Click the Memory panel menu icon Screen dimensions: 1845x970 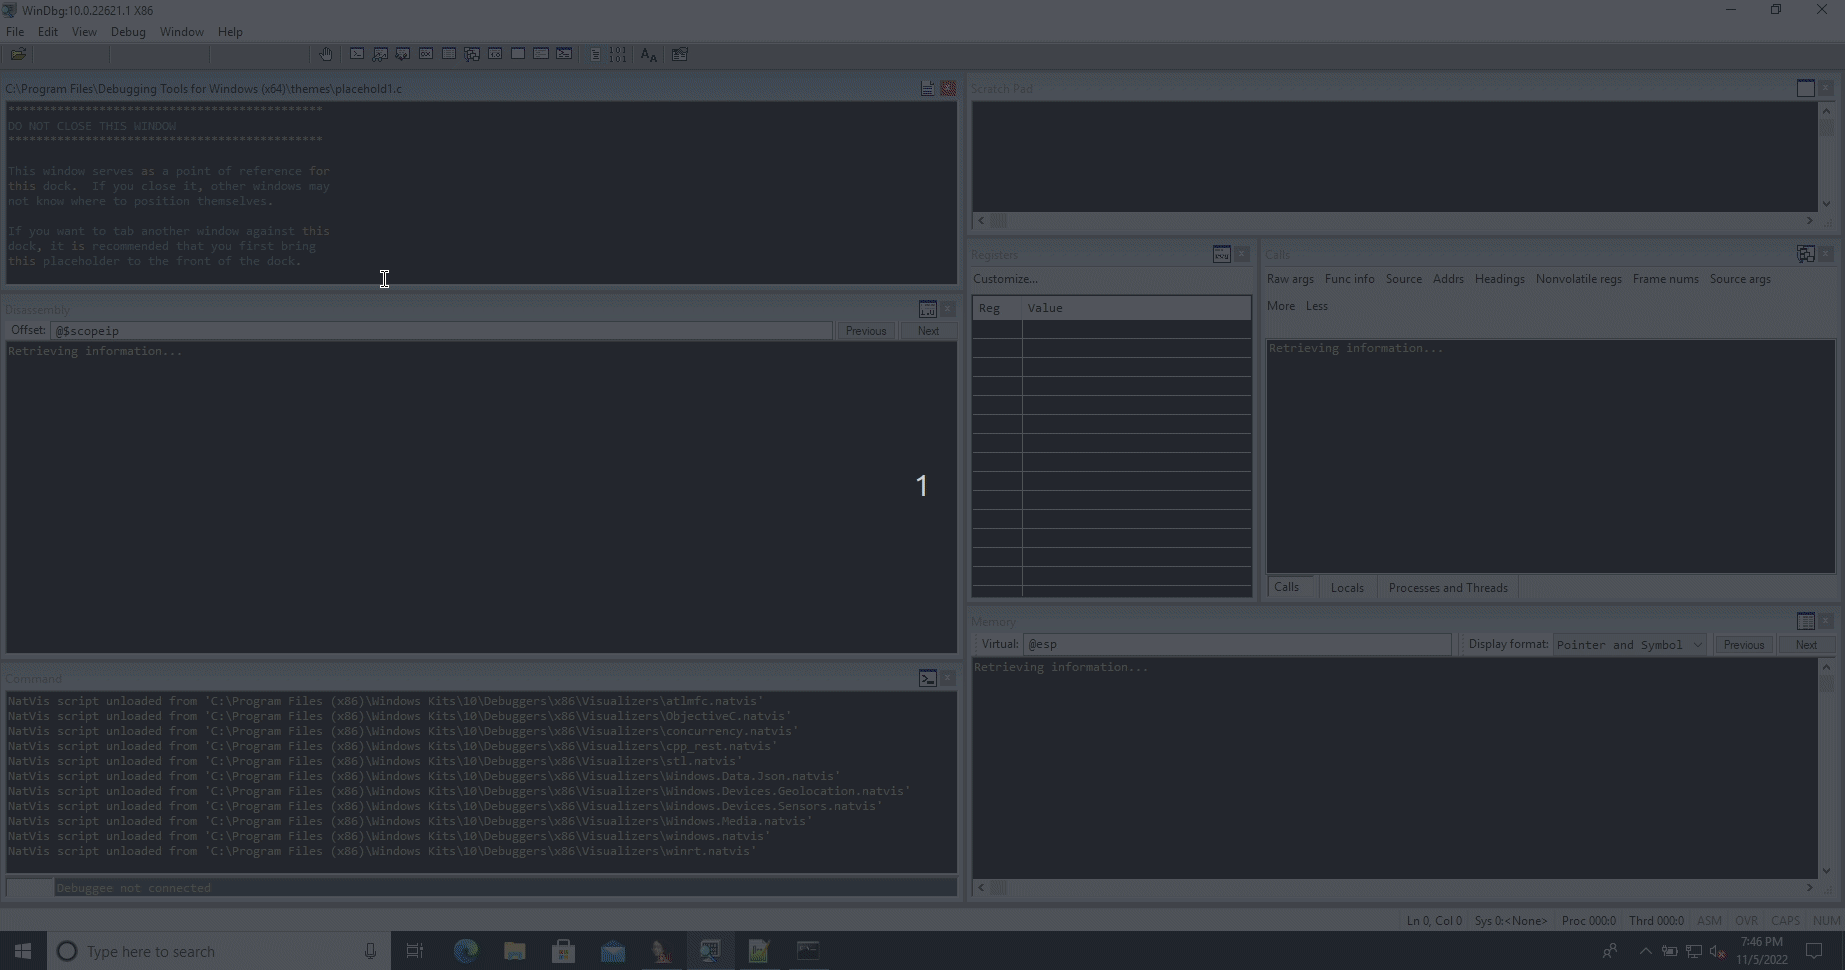(x=1806, y=622)
